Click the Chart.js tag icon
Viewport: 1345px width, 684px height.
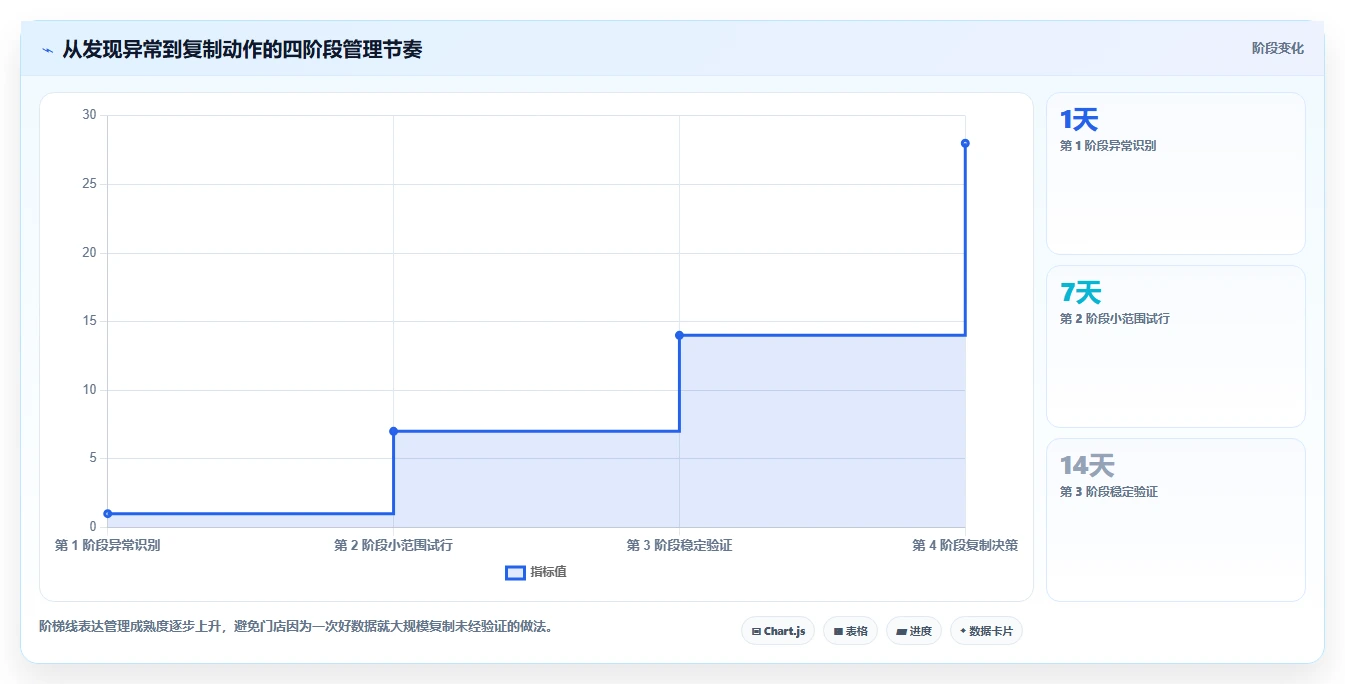[756, 631]
